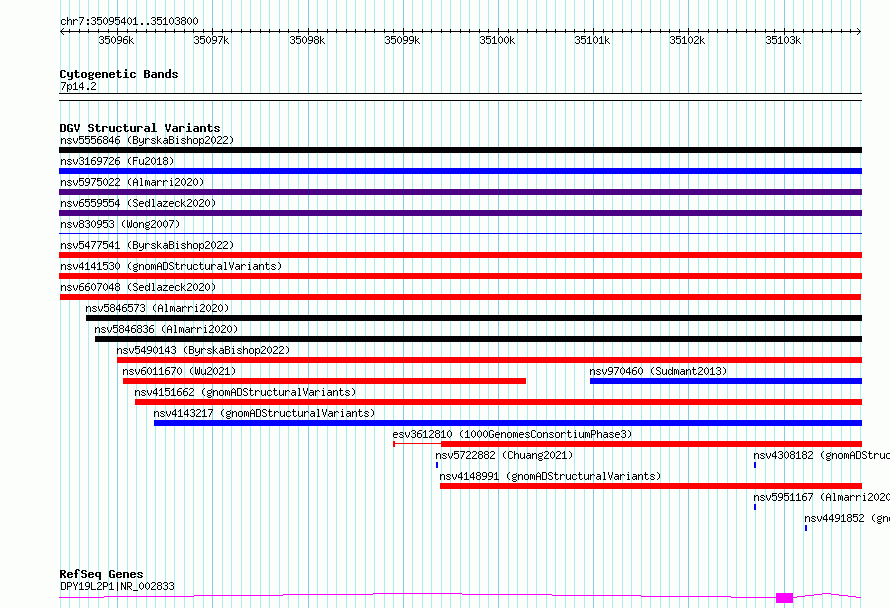The height and width of the screenshot is (608, 890).
Task: Click the 35099k ruler tick label
Action: tap(402, 40)
